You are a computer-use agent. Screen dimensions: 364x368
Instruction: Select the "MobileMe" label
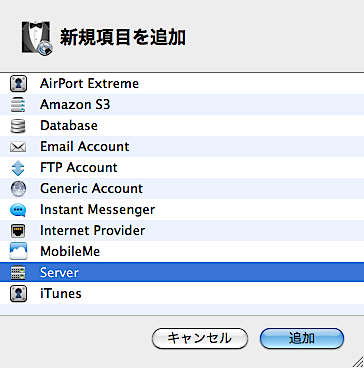[70, 252]
